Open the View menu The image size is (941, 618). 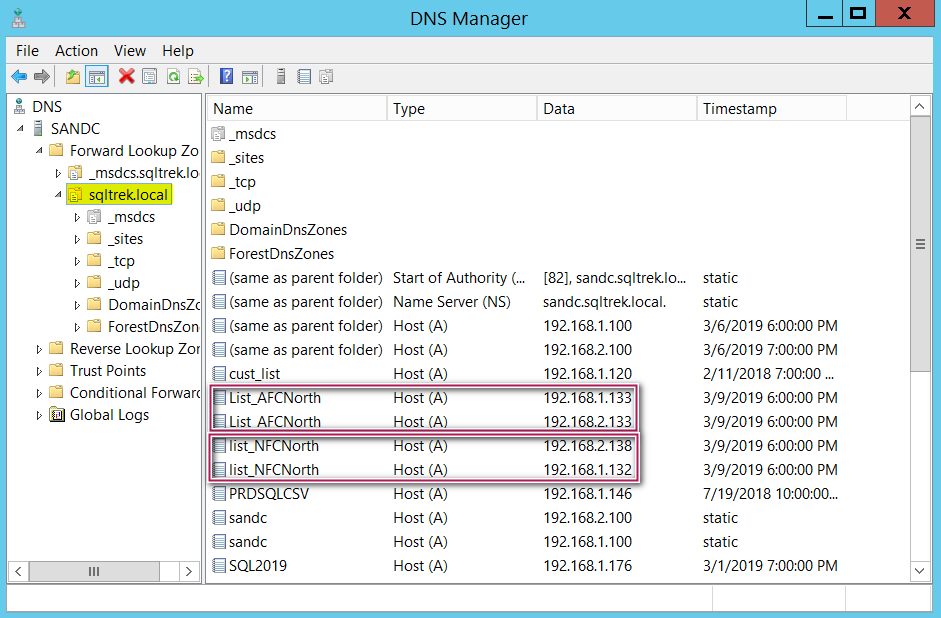pos(130,50)
